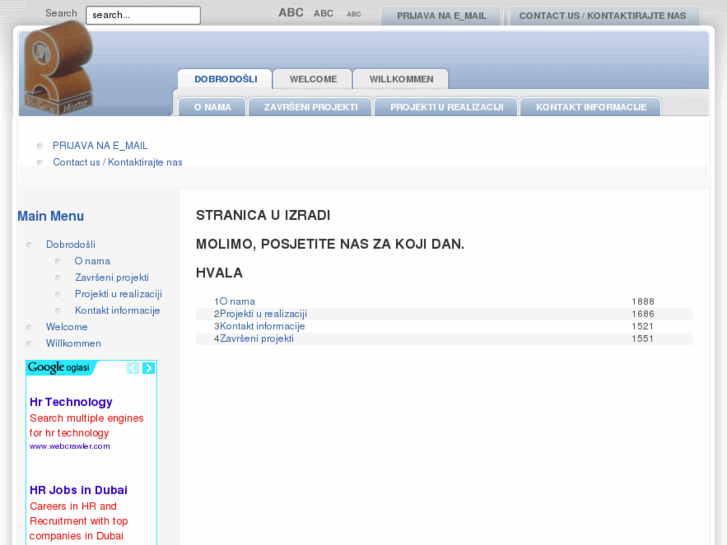The image size is (727, 545).
Task: Open the Hr Technology ad link
Action: tap(71, 402)
